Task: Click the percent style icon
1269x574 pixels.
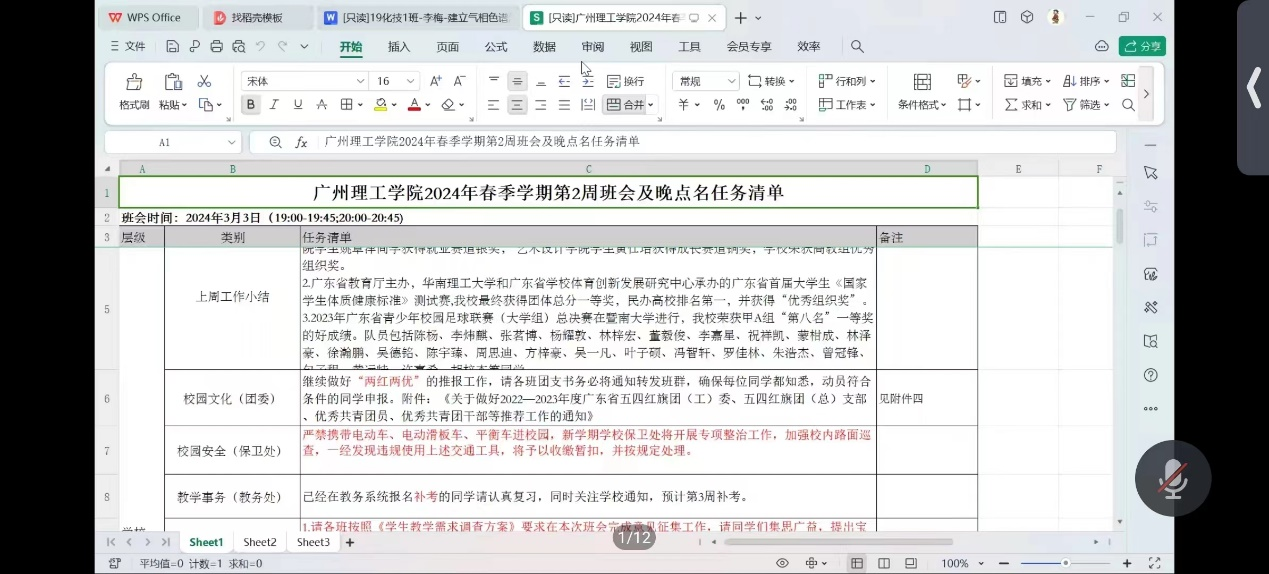Action: [719, 105]
